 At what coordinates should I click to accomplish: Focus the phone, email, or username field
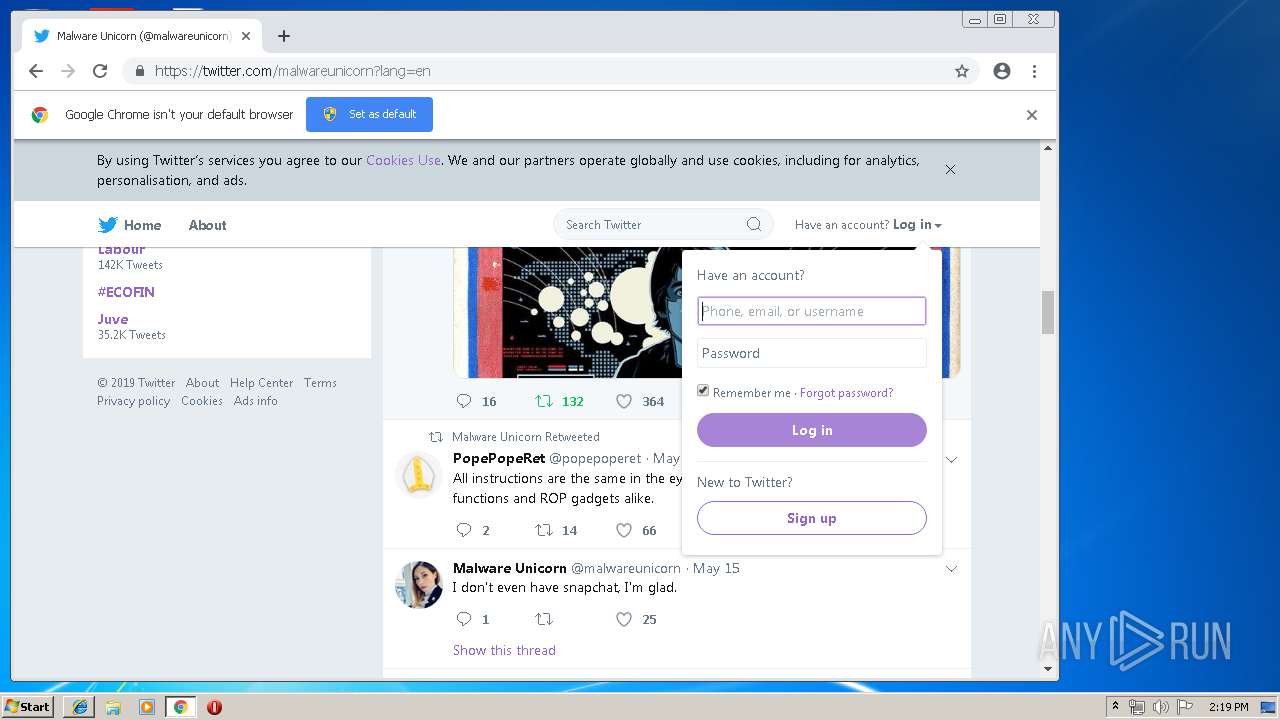pyautogui.click(x=812, y=311)
